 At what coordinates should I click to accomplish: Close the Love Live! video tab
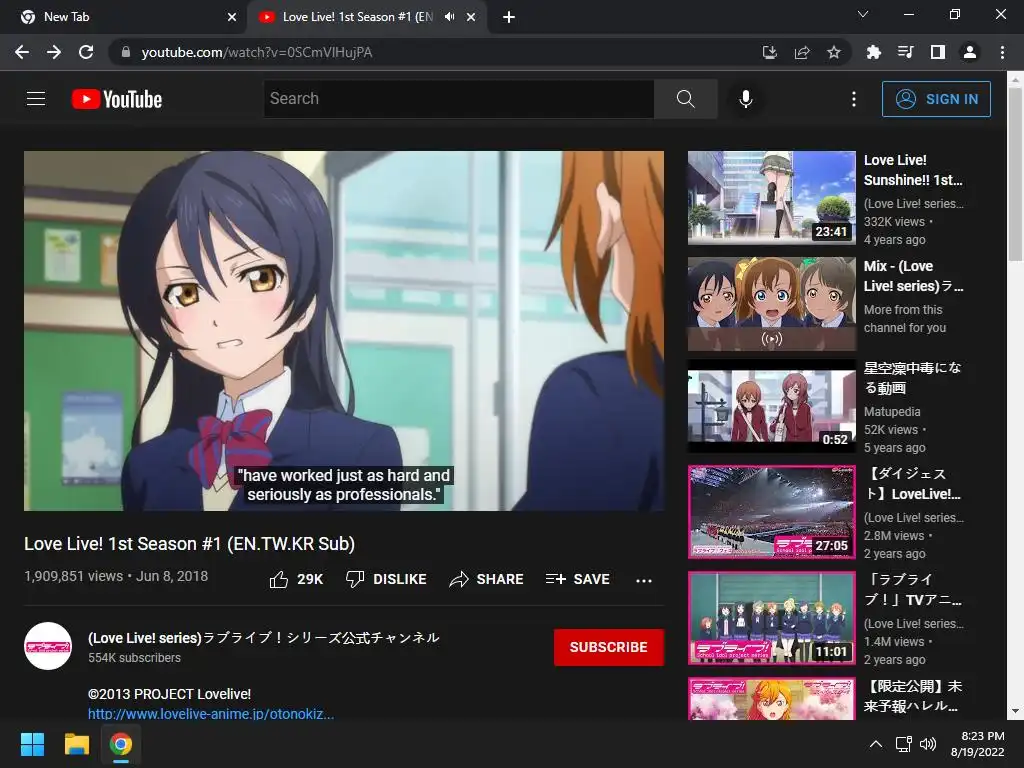[471, 17]
